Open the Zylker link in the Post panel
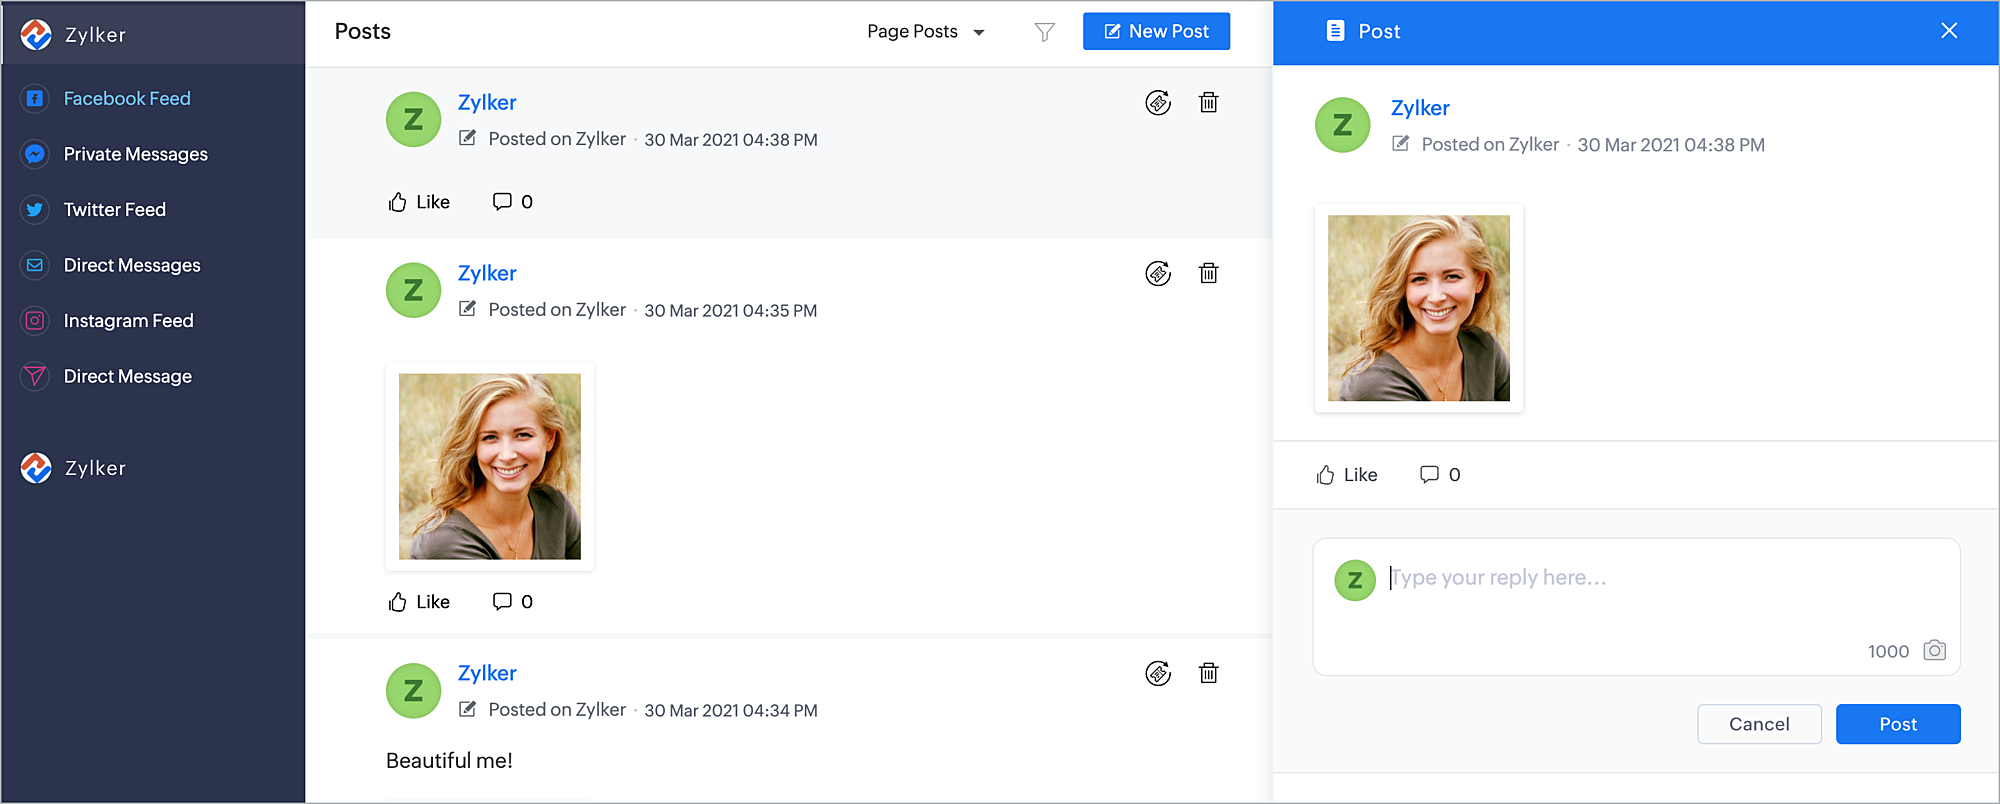 click(1420, 108)
